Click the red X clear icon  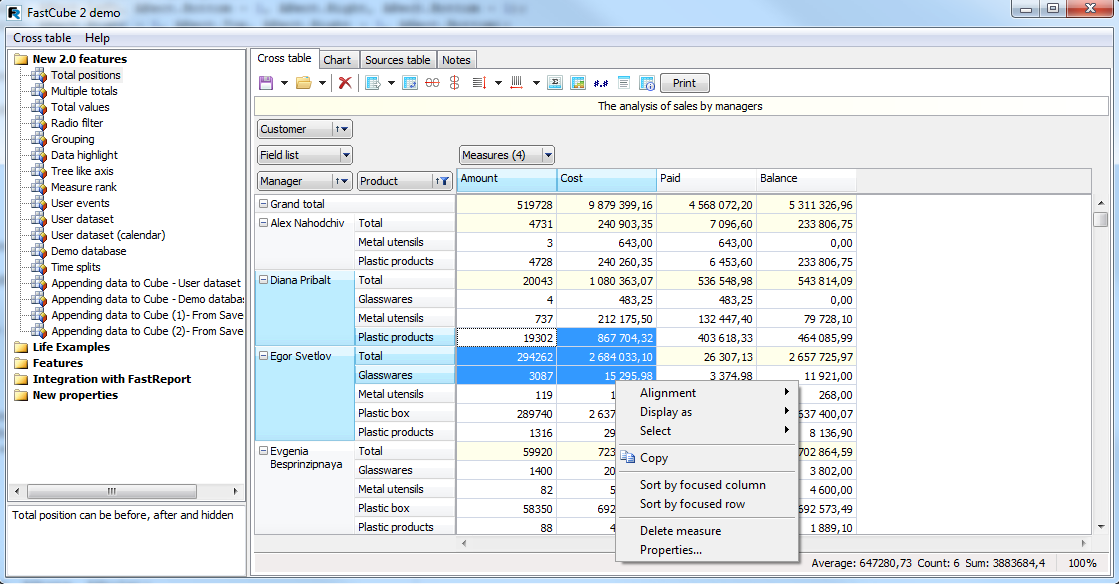pyautogui.click(x=345, y=83)
